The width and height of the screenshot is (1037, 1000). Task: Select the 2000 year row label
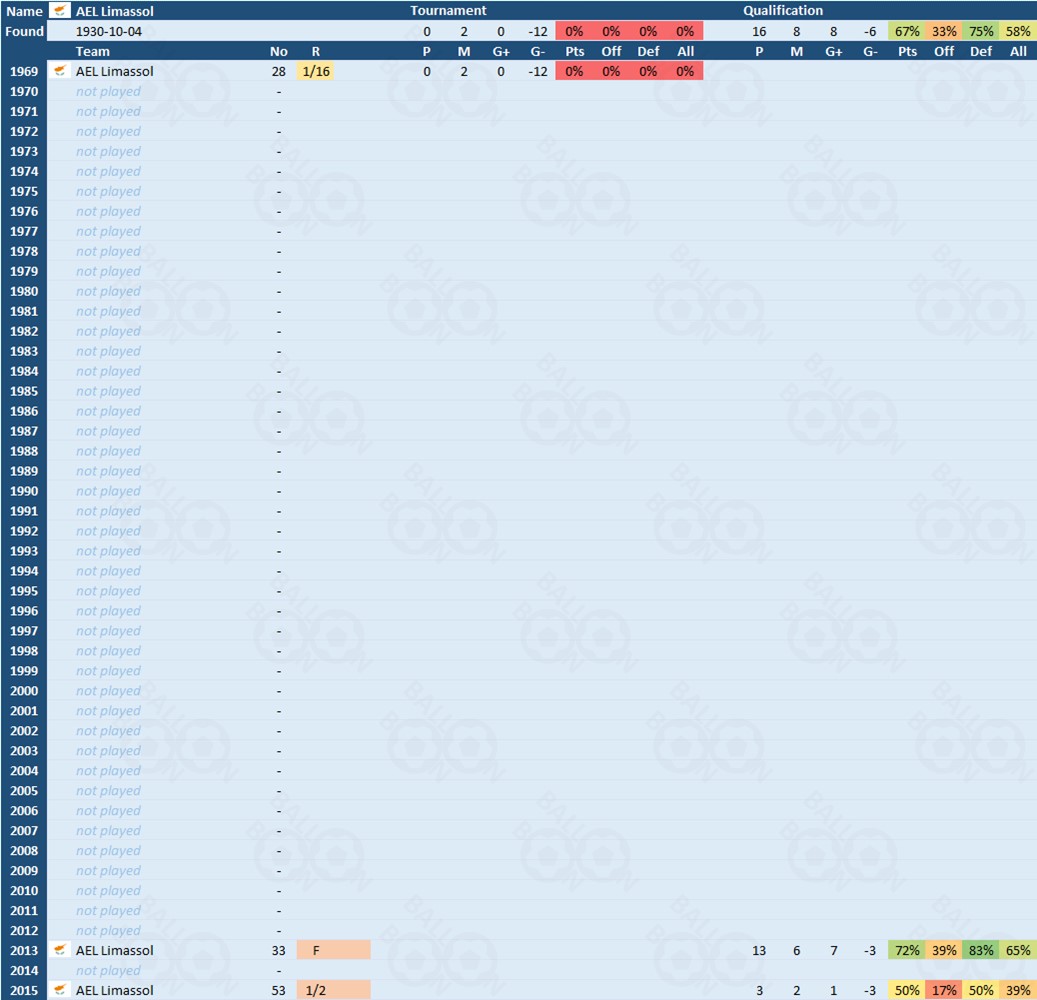[24, 691]
